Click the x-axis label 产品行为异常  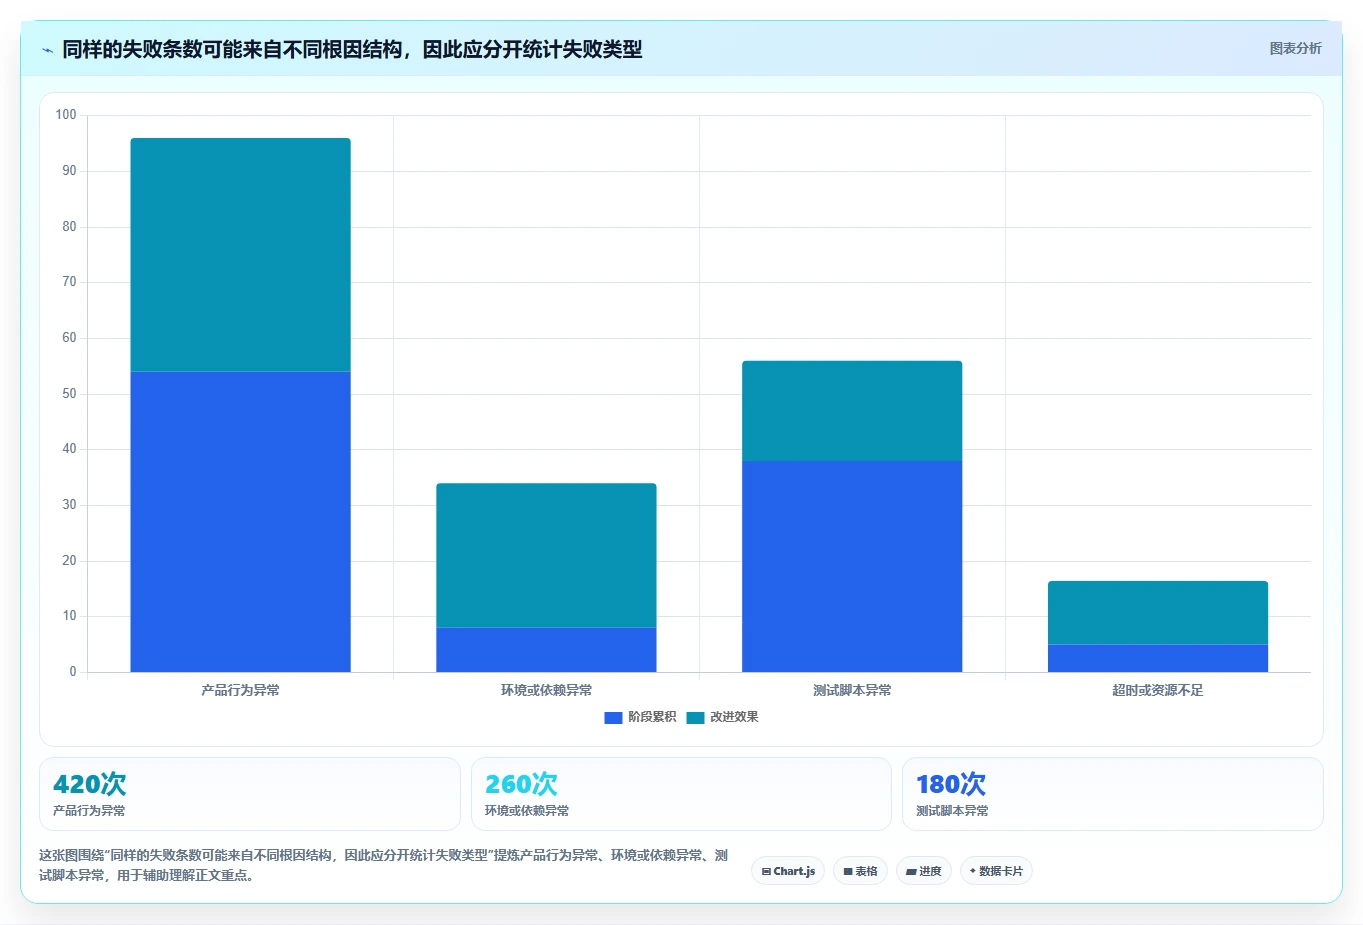pyautogui.click(x=240, y=690)
